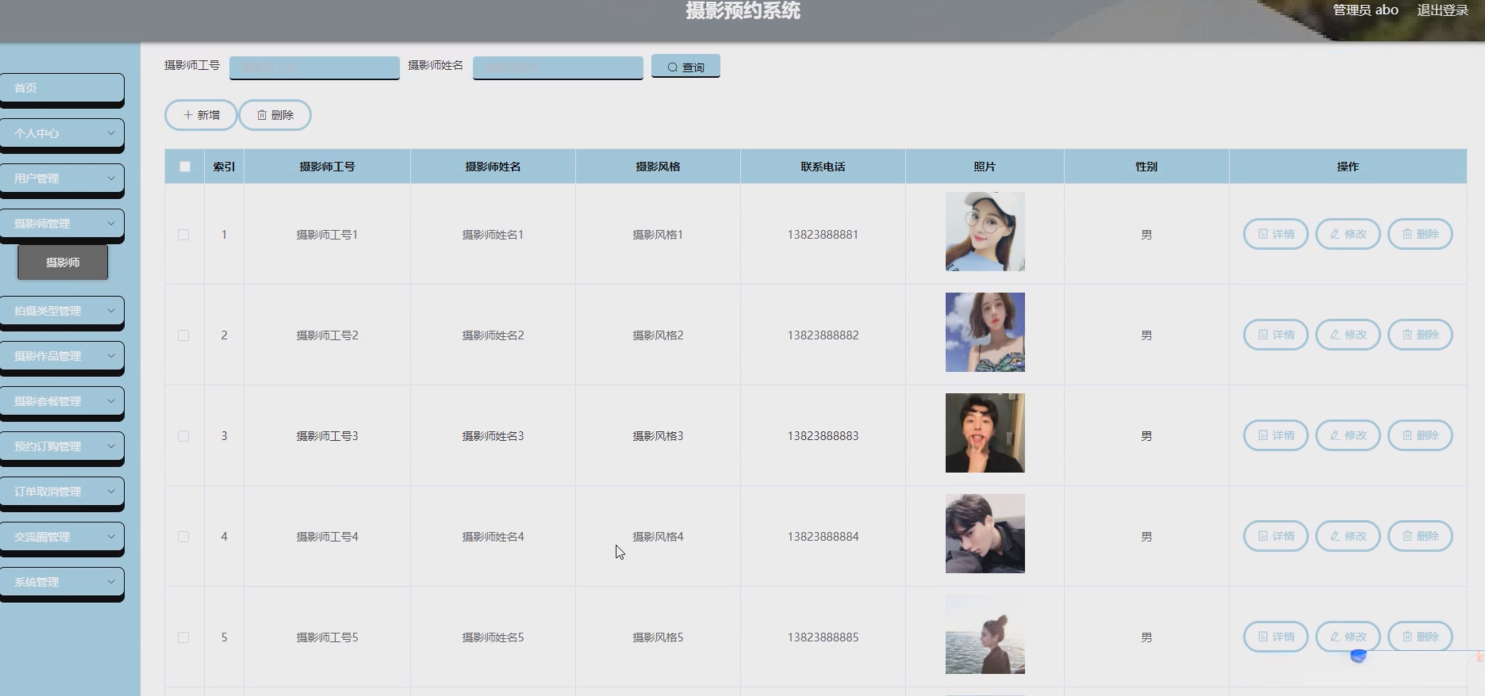Click 修改 for 摄影师工号2 row
This screenshot has height=696, width=1485.
[x=1348, y=335]
